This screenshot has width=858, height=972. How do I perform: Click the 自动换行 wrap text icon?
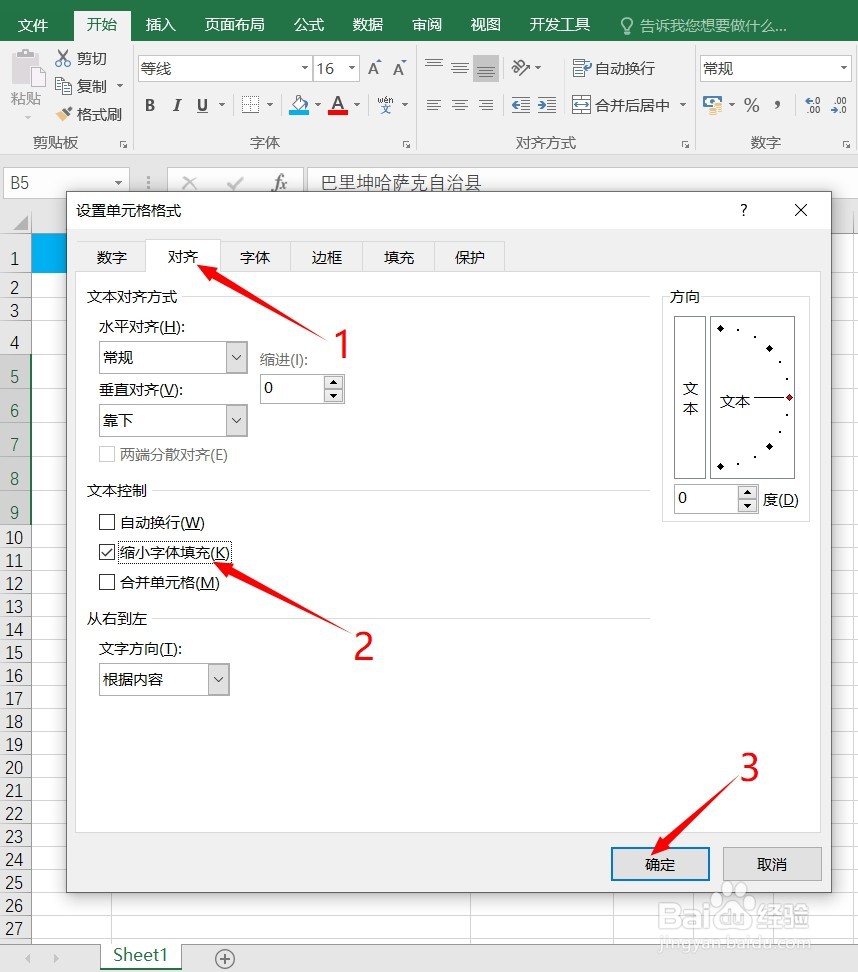coord(582,67)
